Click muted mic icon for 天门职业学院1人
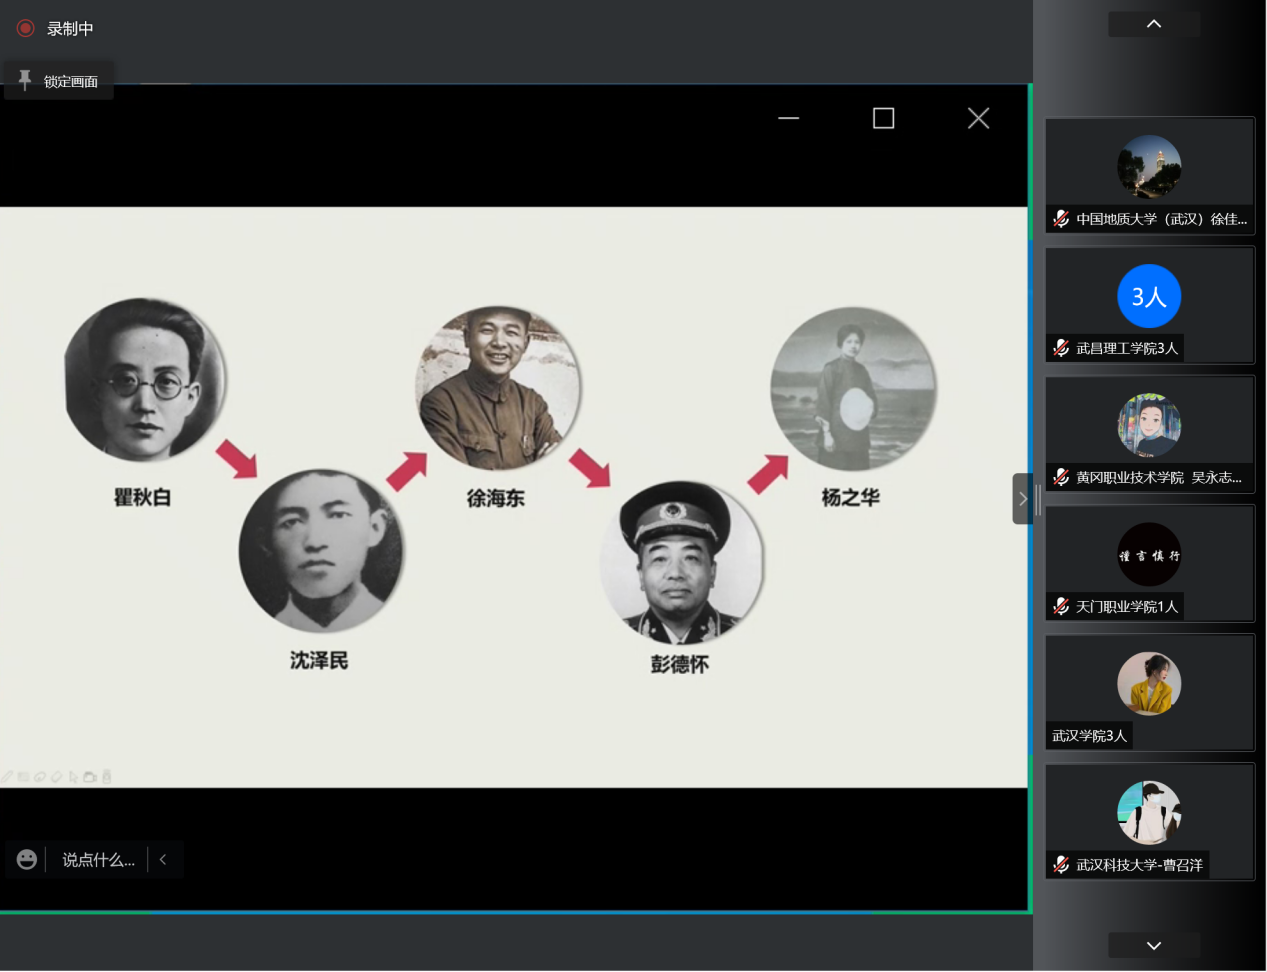Viewport: 1267px width, 972px height. 1061,606
